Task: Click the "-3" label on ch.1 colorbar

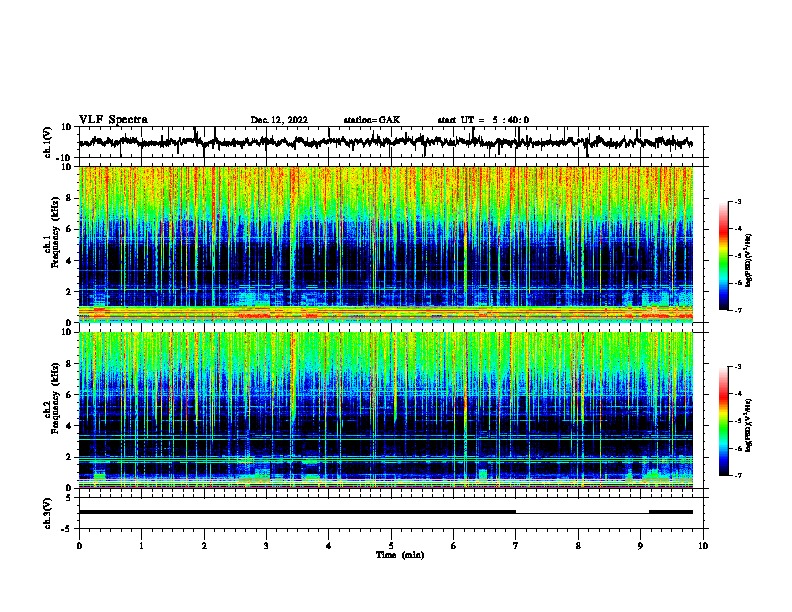Action: pos(737,202)
